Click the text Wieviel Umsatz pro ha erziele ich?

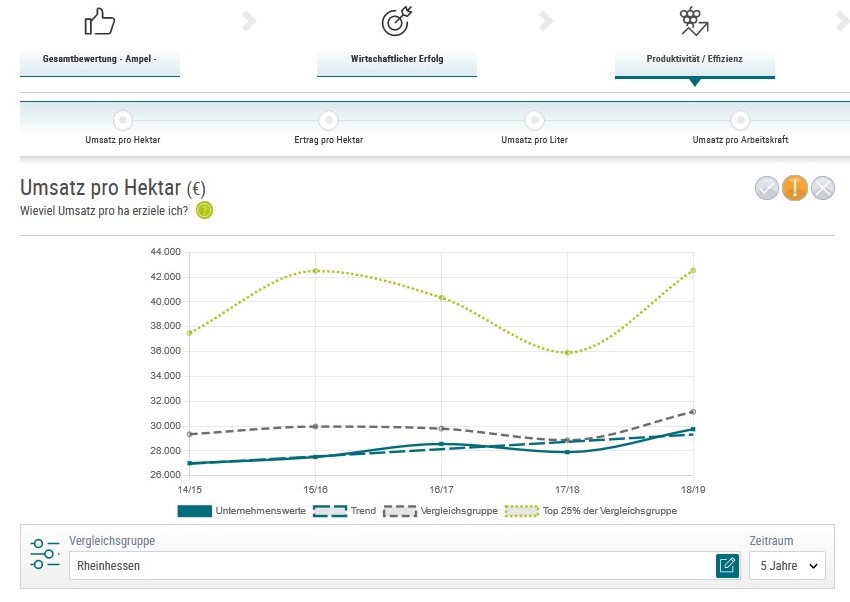[x=104, y=211]
